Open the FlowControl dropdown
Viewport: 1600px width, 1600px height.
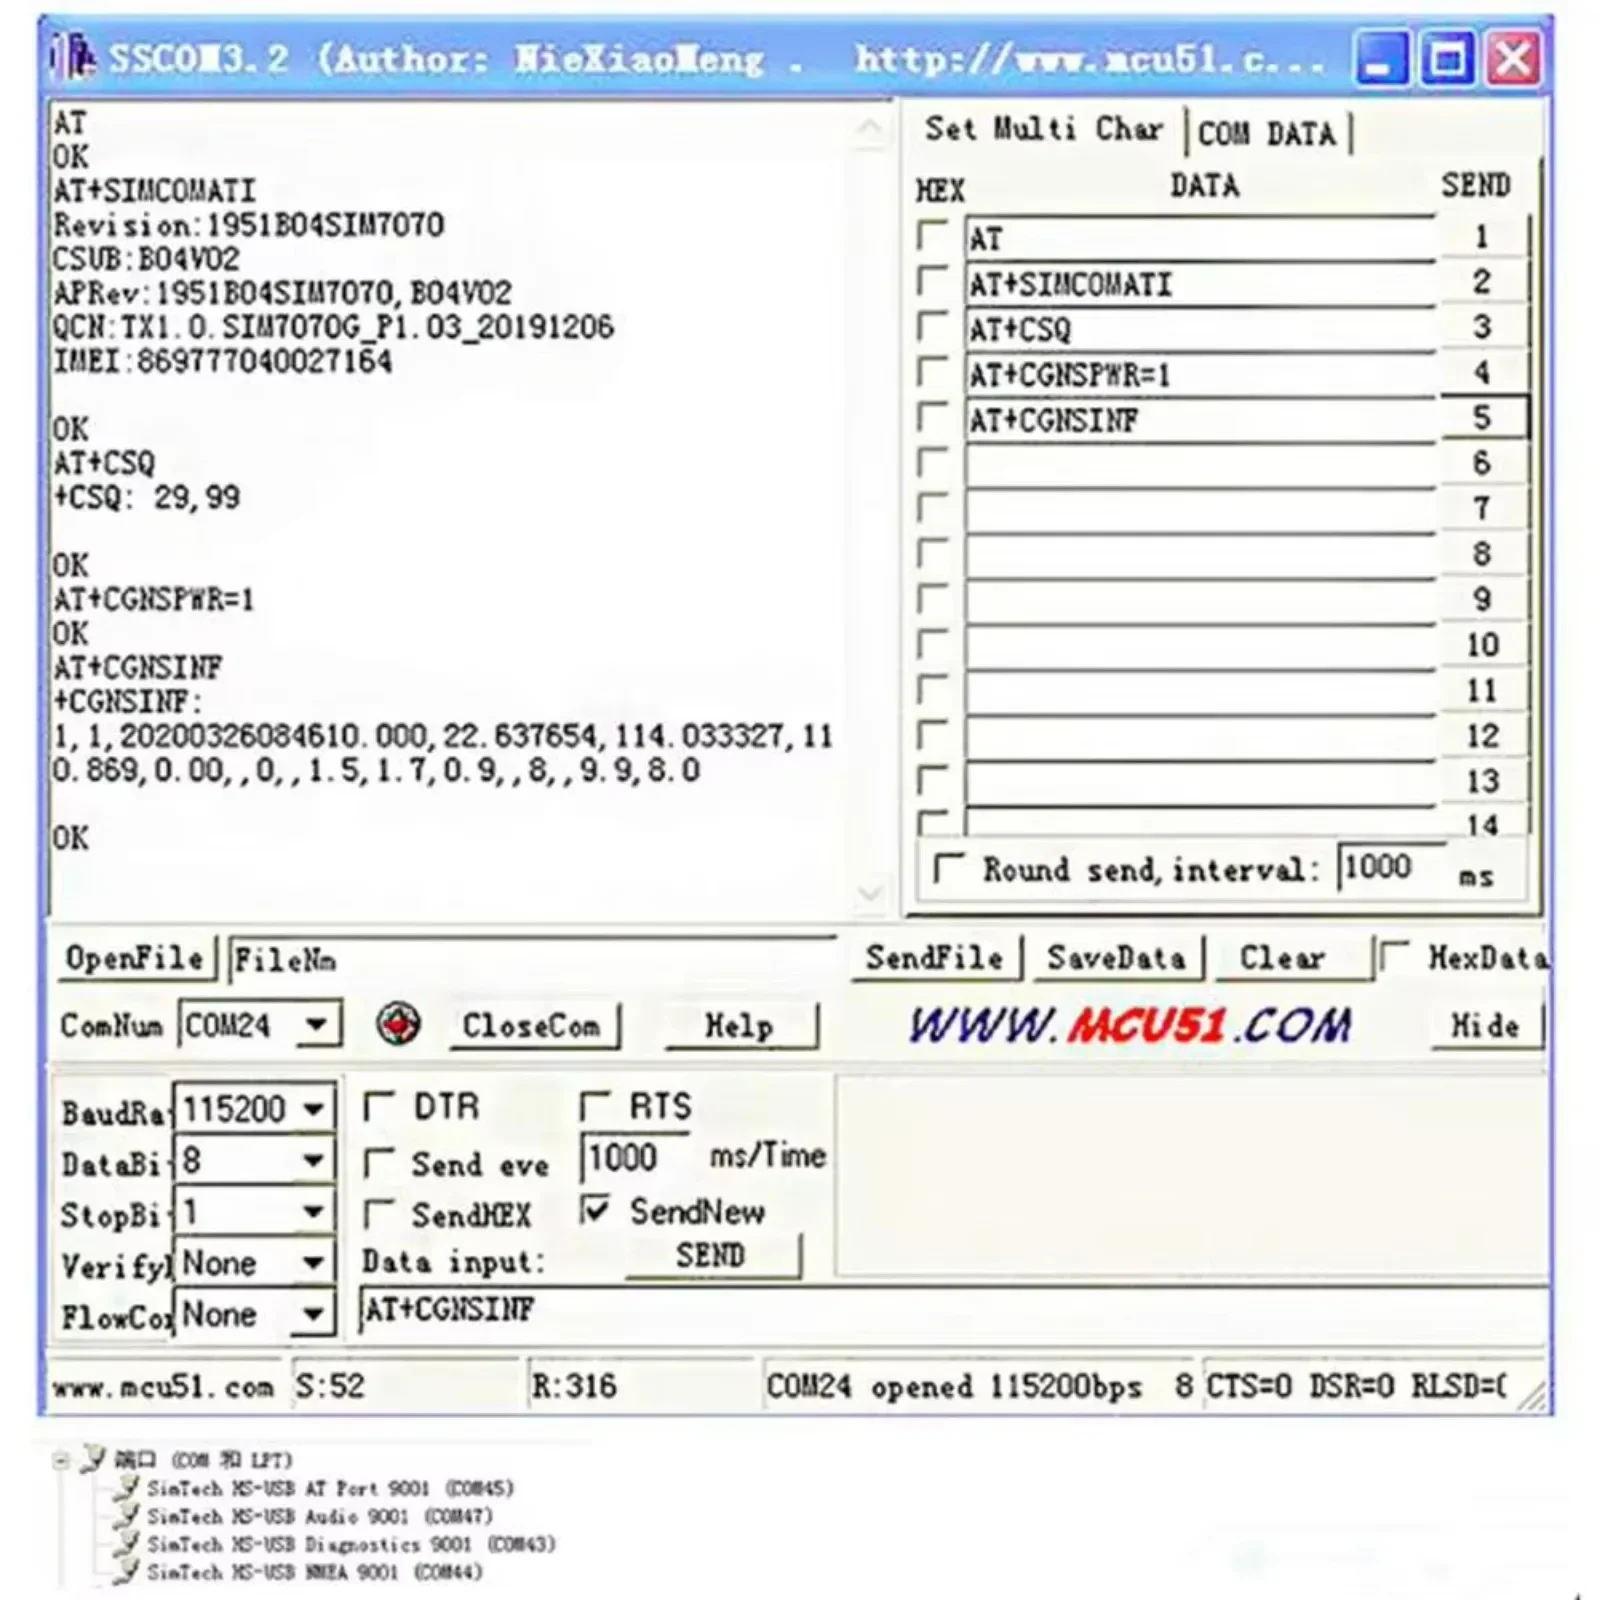click(313, 1313)
